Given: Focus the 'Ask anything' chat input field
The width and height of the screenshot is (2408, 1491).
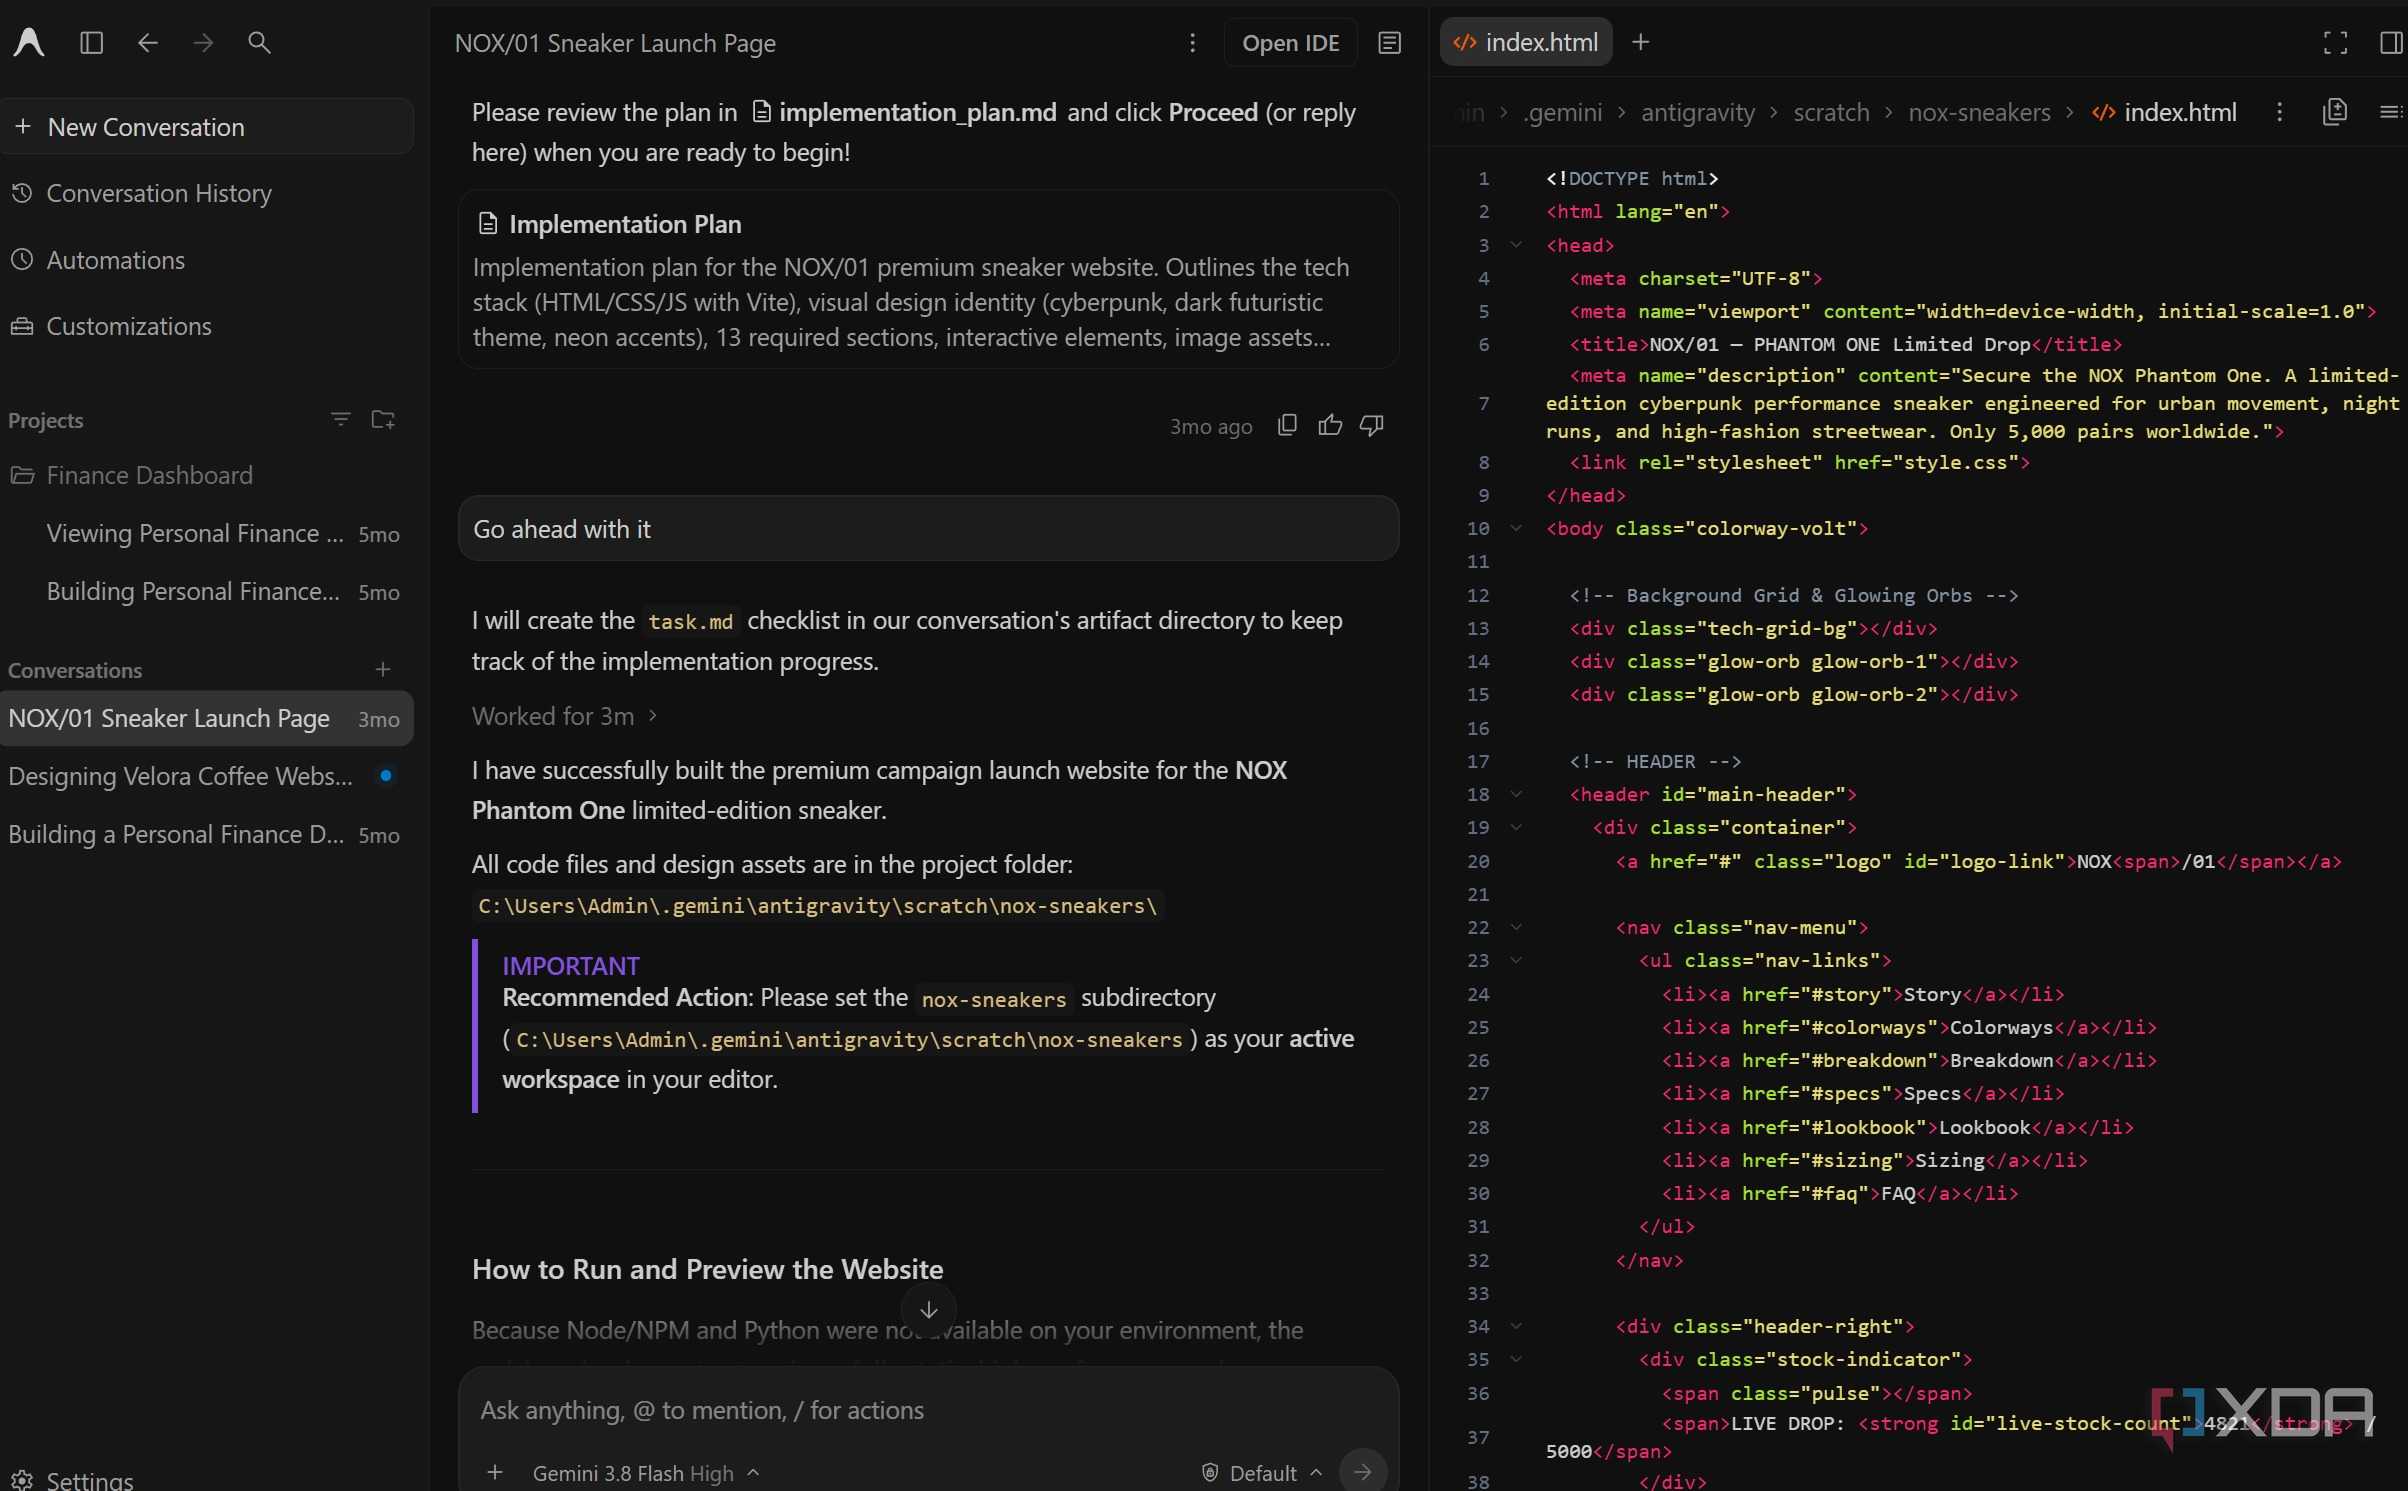Looking at the screenshot, I should pos(927,1410).
